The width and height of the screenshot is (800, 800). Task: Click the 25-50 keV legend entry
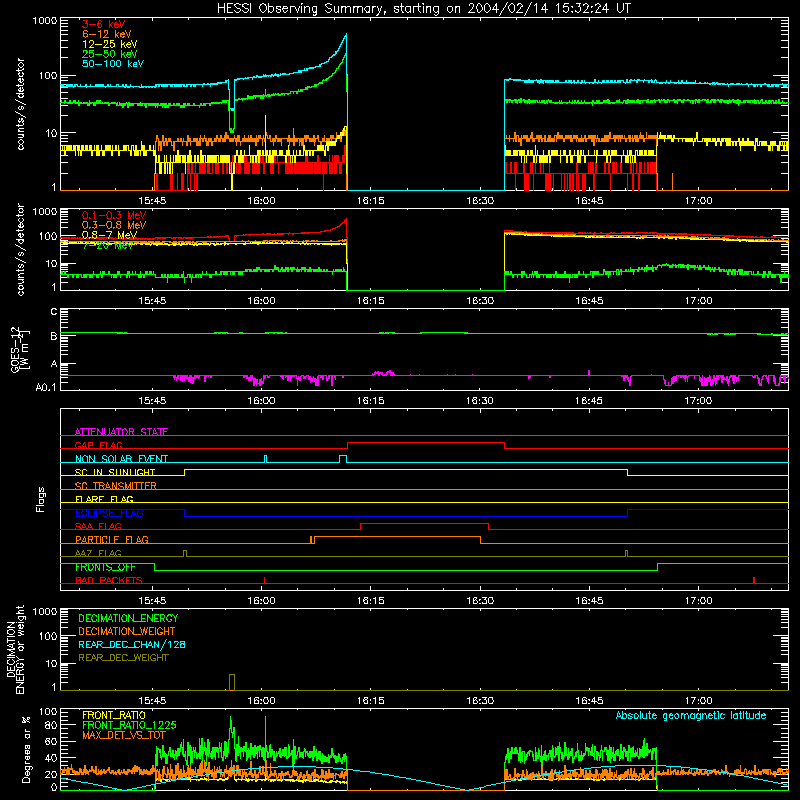click(110, 54)
